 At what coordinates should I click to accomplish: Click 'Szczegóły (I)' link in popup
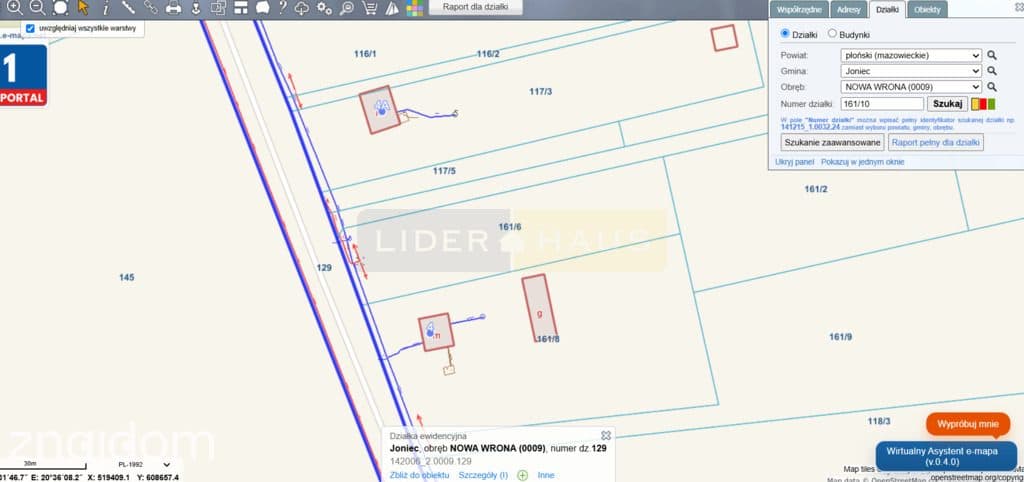pos(483,475)
